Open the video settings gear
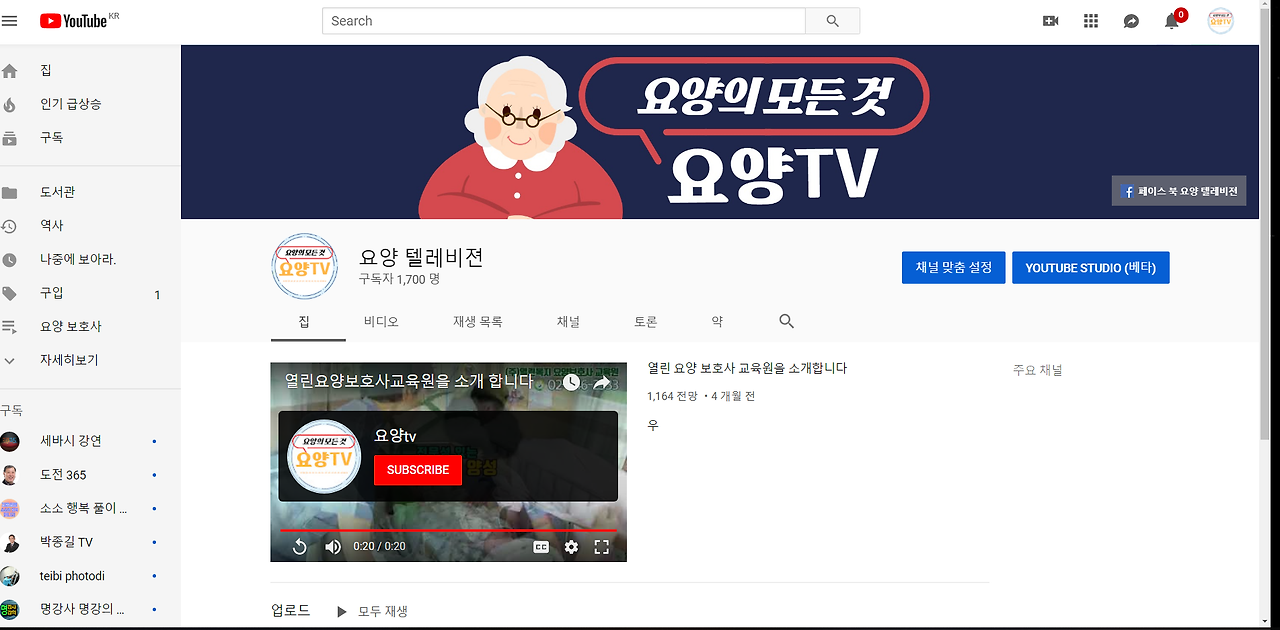The width and height of the screenshot is (1280, 630). tap(571, 547)
